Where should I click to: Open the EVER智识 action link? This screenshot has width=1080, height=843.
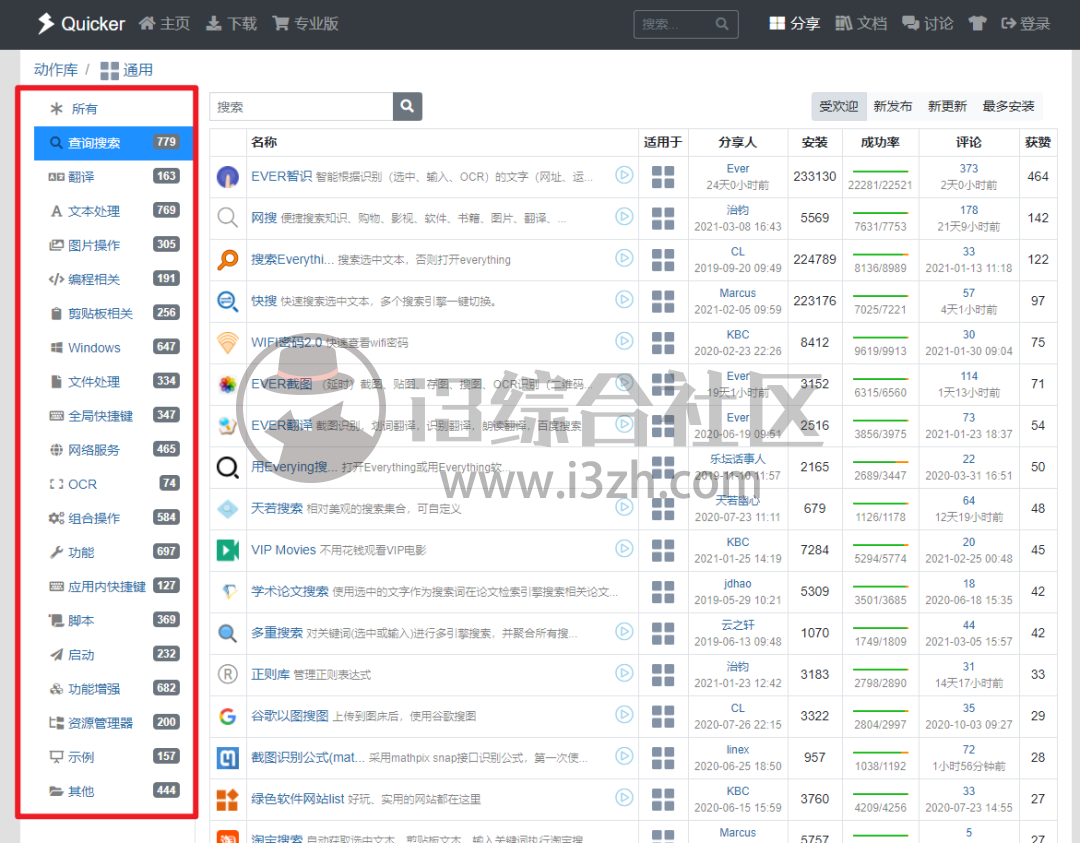(x=282, y=176)
